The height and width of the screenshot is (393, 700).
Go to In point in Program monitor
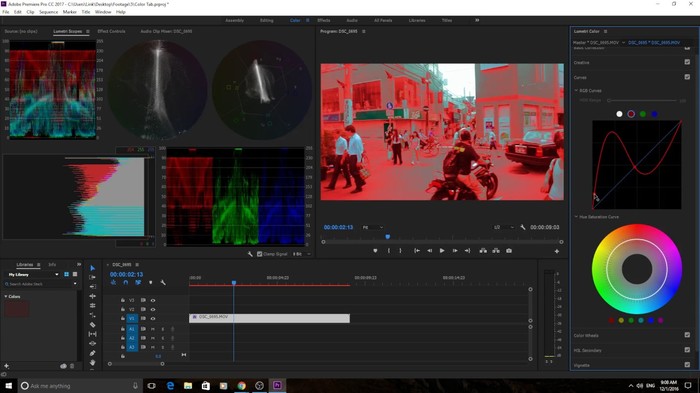(417, 251)
